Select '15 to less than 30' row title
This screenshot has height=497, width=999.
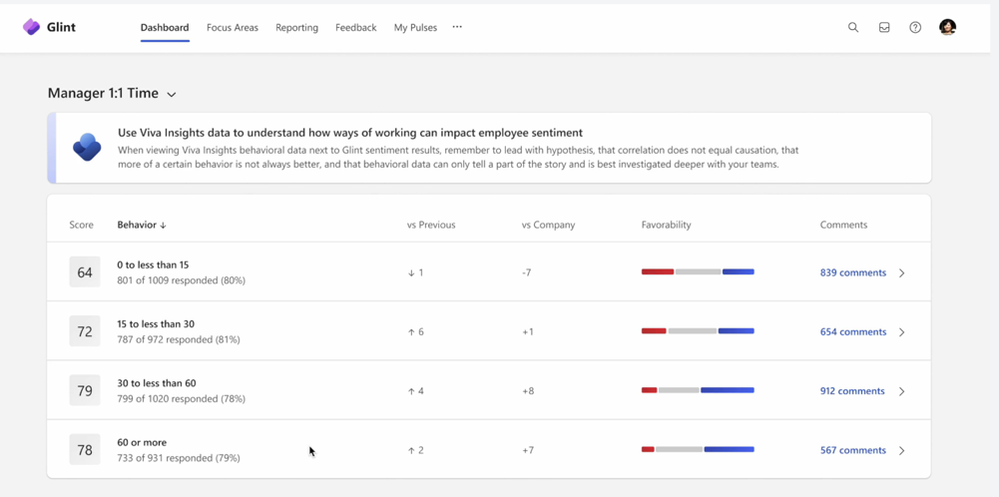coord(156,324)
